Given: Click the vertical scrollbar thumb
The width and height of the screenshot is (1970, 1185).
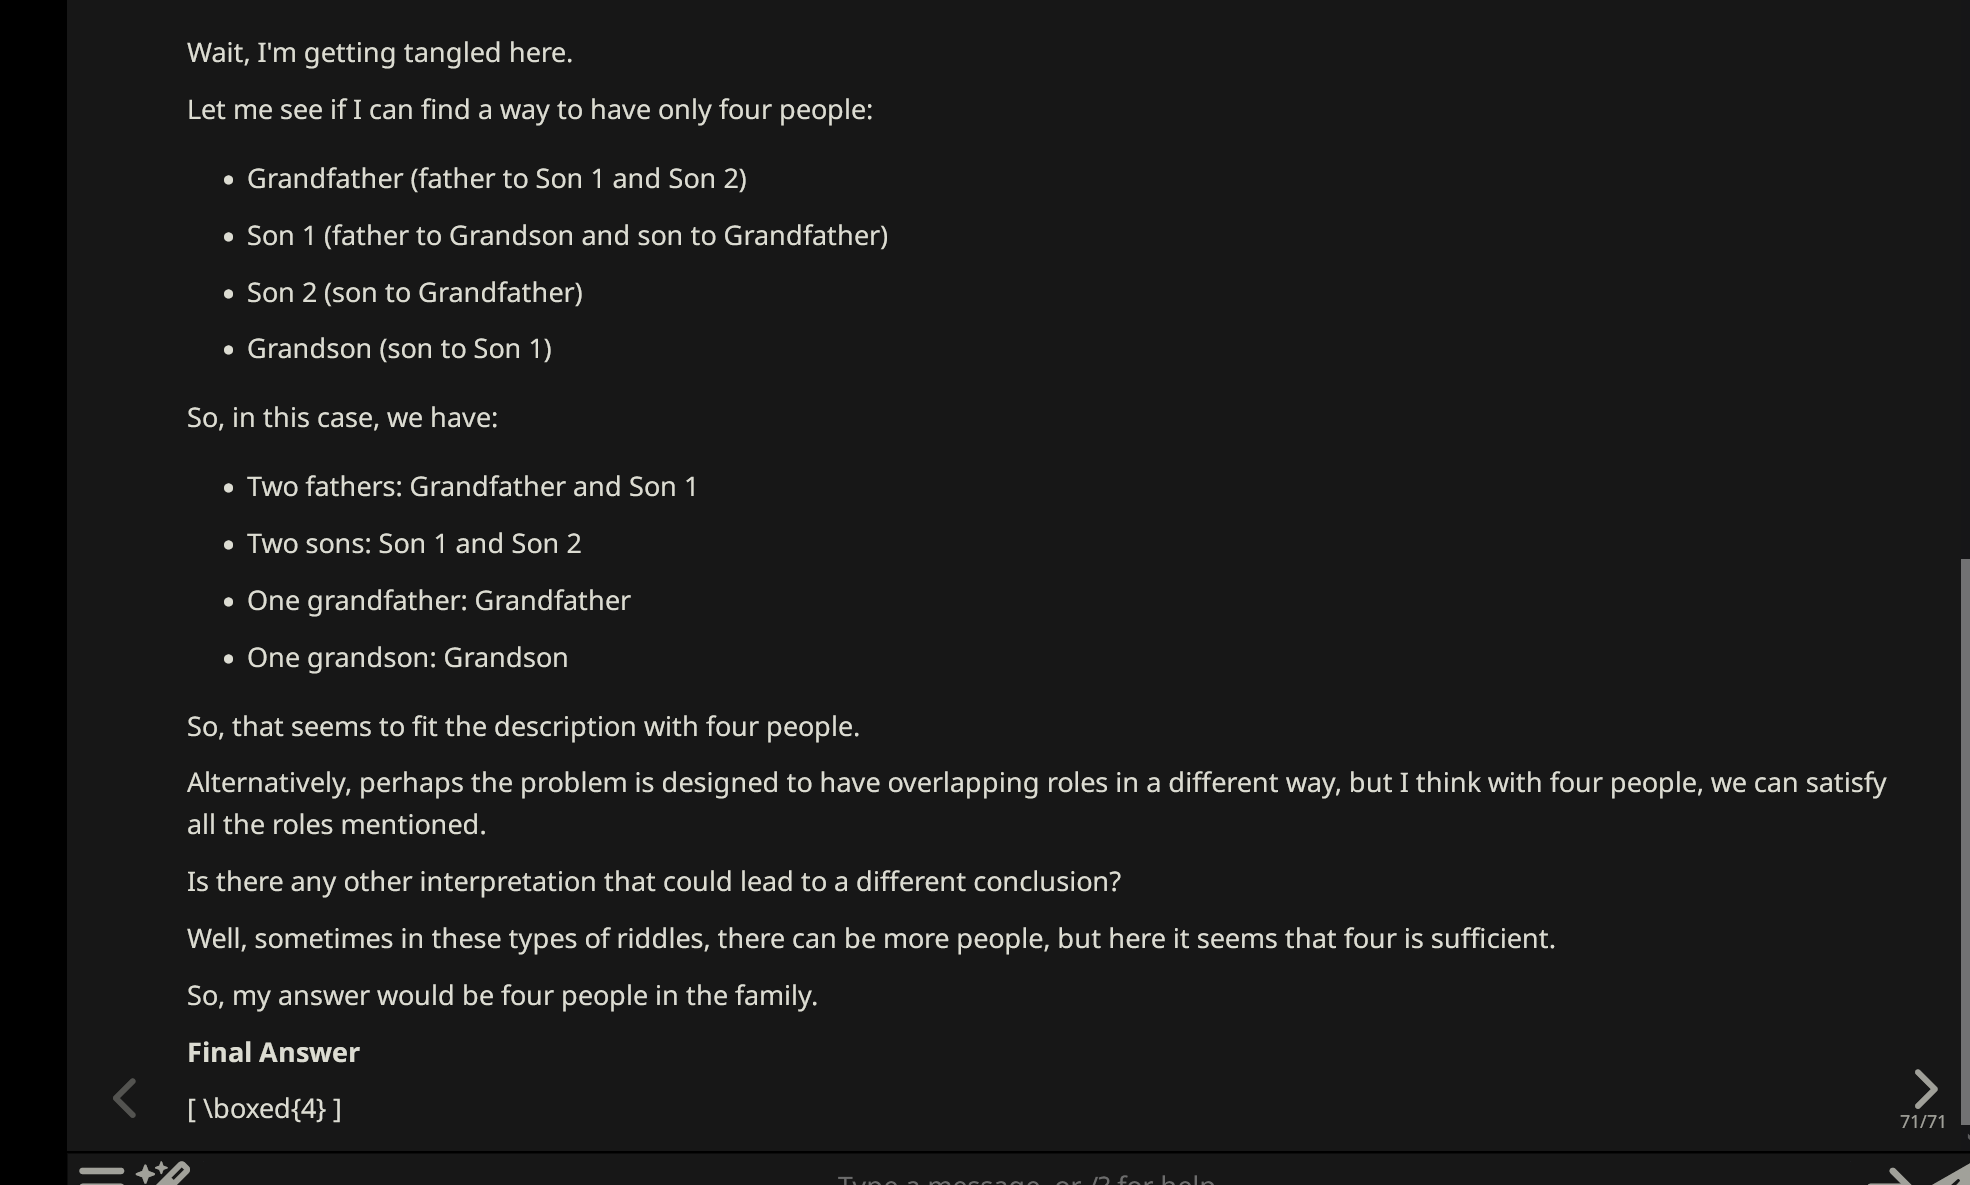Looking at the screenshot, I should click(1964, 842).
